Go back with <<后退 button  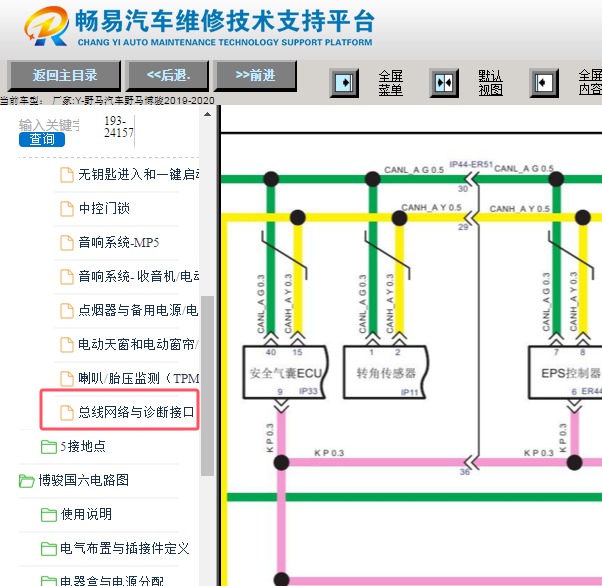pos(168,75)
